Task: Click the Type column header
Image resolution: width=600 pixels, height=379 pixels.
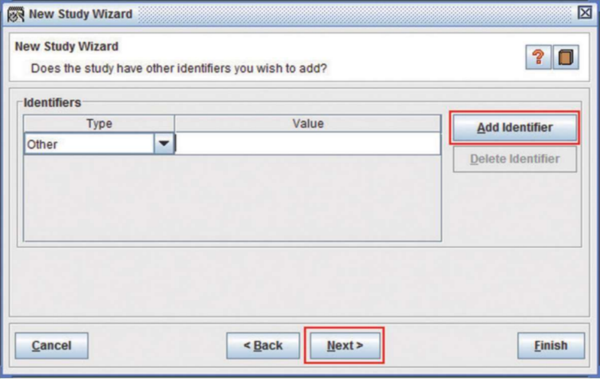Action: [x=99, y=124]
